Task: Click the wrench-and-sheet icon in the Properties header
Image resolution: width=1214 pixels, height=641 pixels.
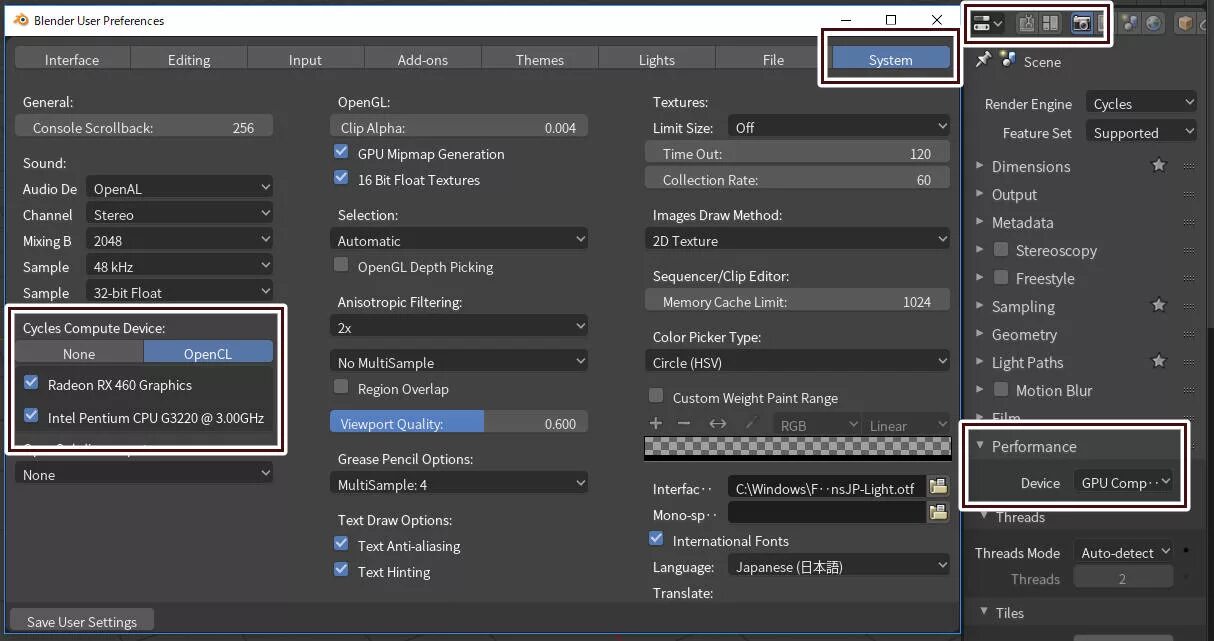Action: click(1026, 23)
